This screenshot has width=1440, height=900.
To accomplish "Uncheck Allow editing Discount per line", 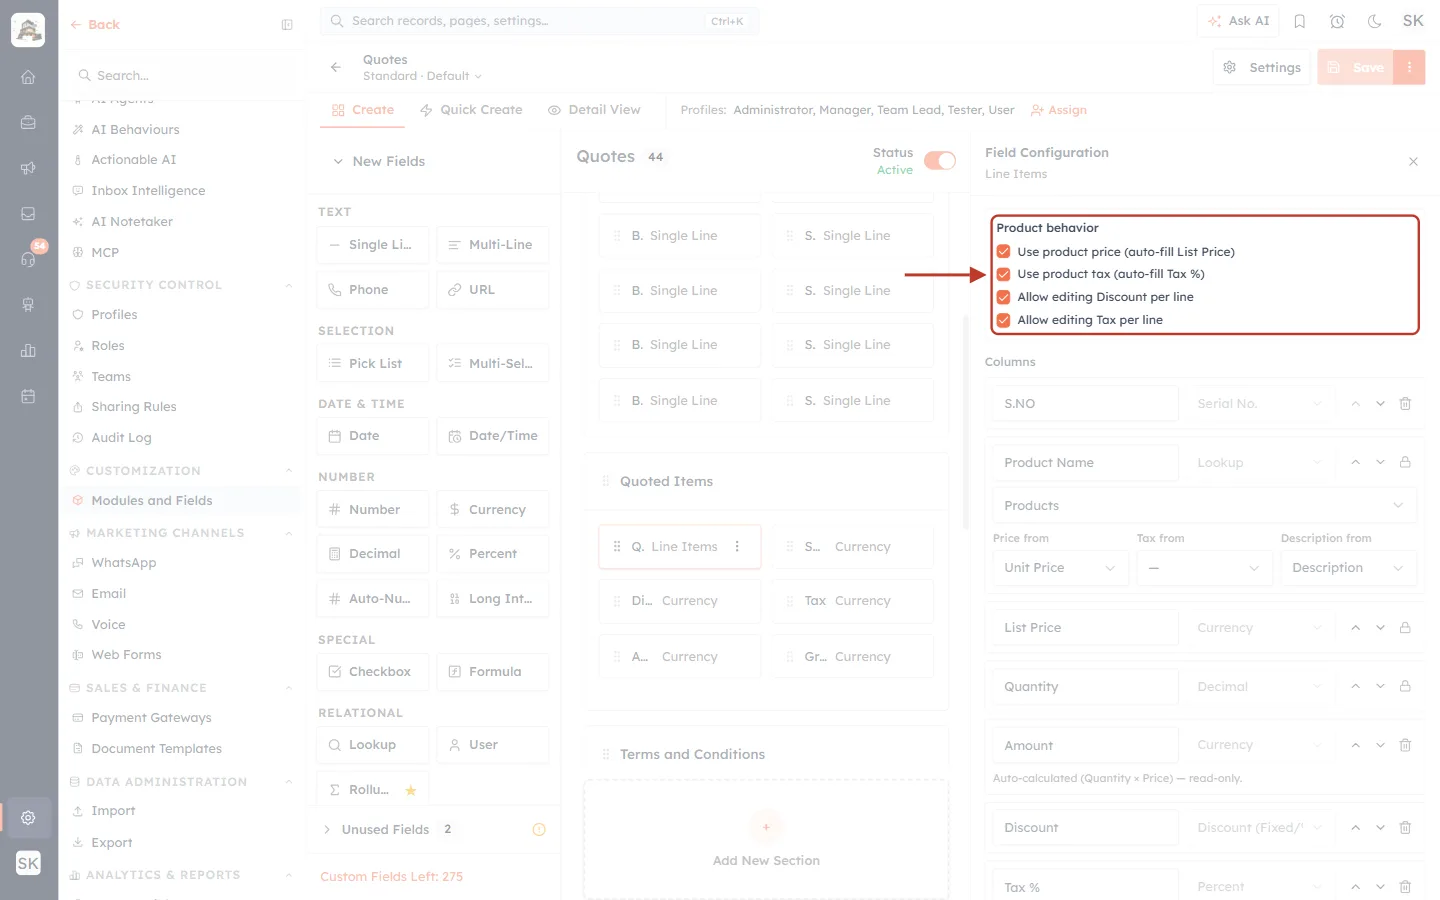I will [1003, 297].
